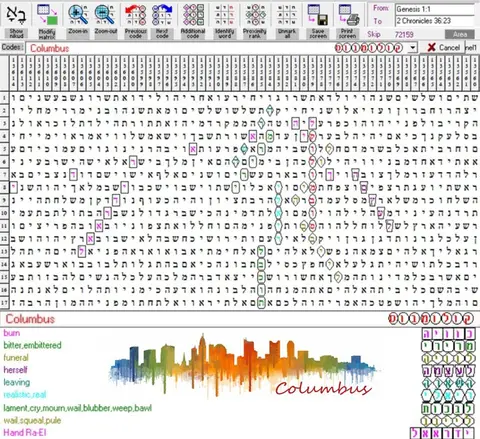Click the red circled Hebrew Columbus in legend header
The height and width of the screenshot is (439, 480).
430,319
